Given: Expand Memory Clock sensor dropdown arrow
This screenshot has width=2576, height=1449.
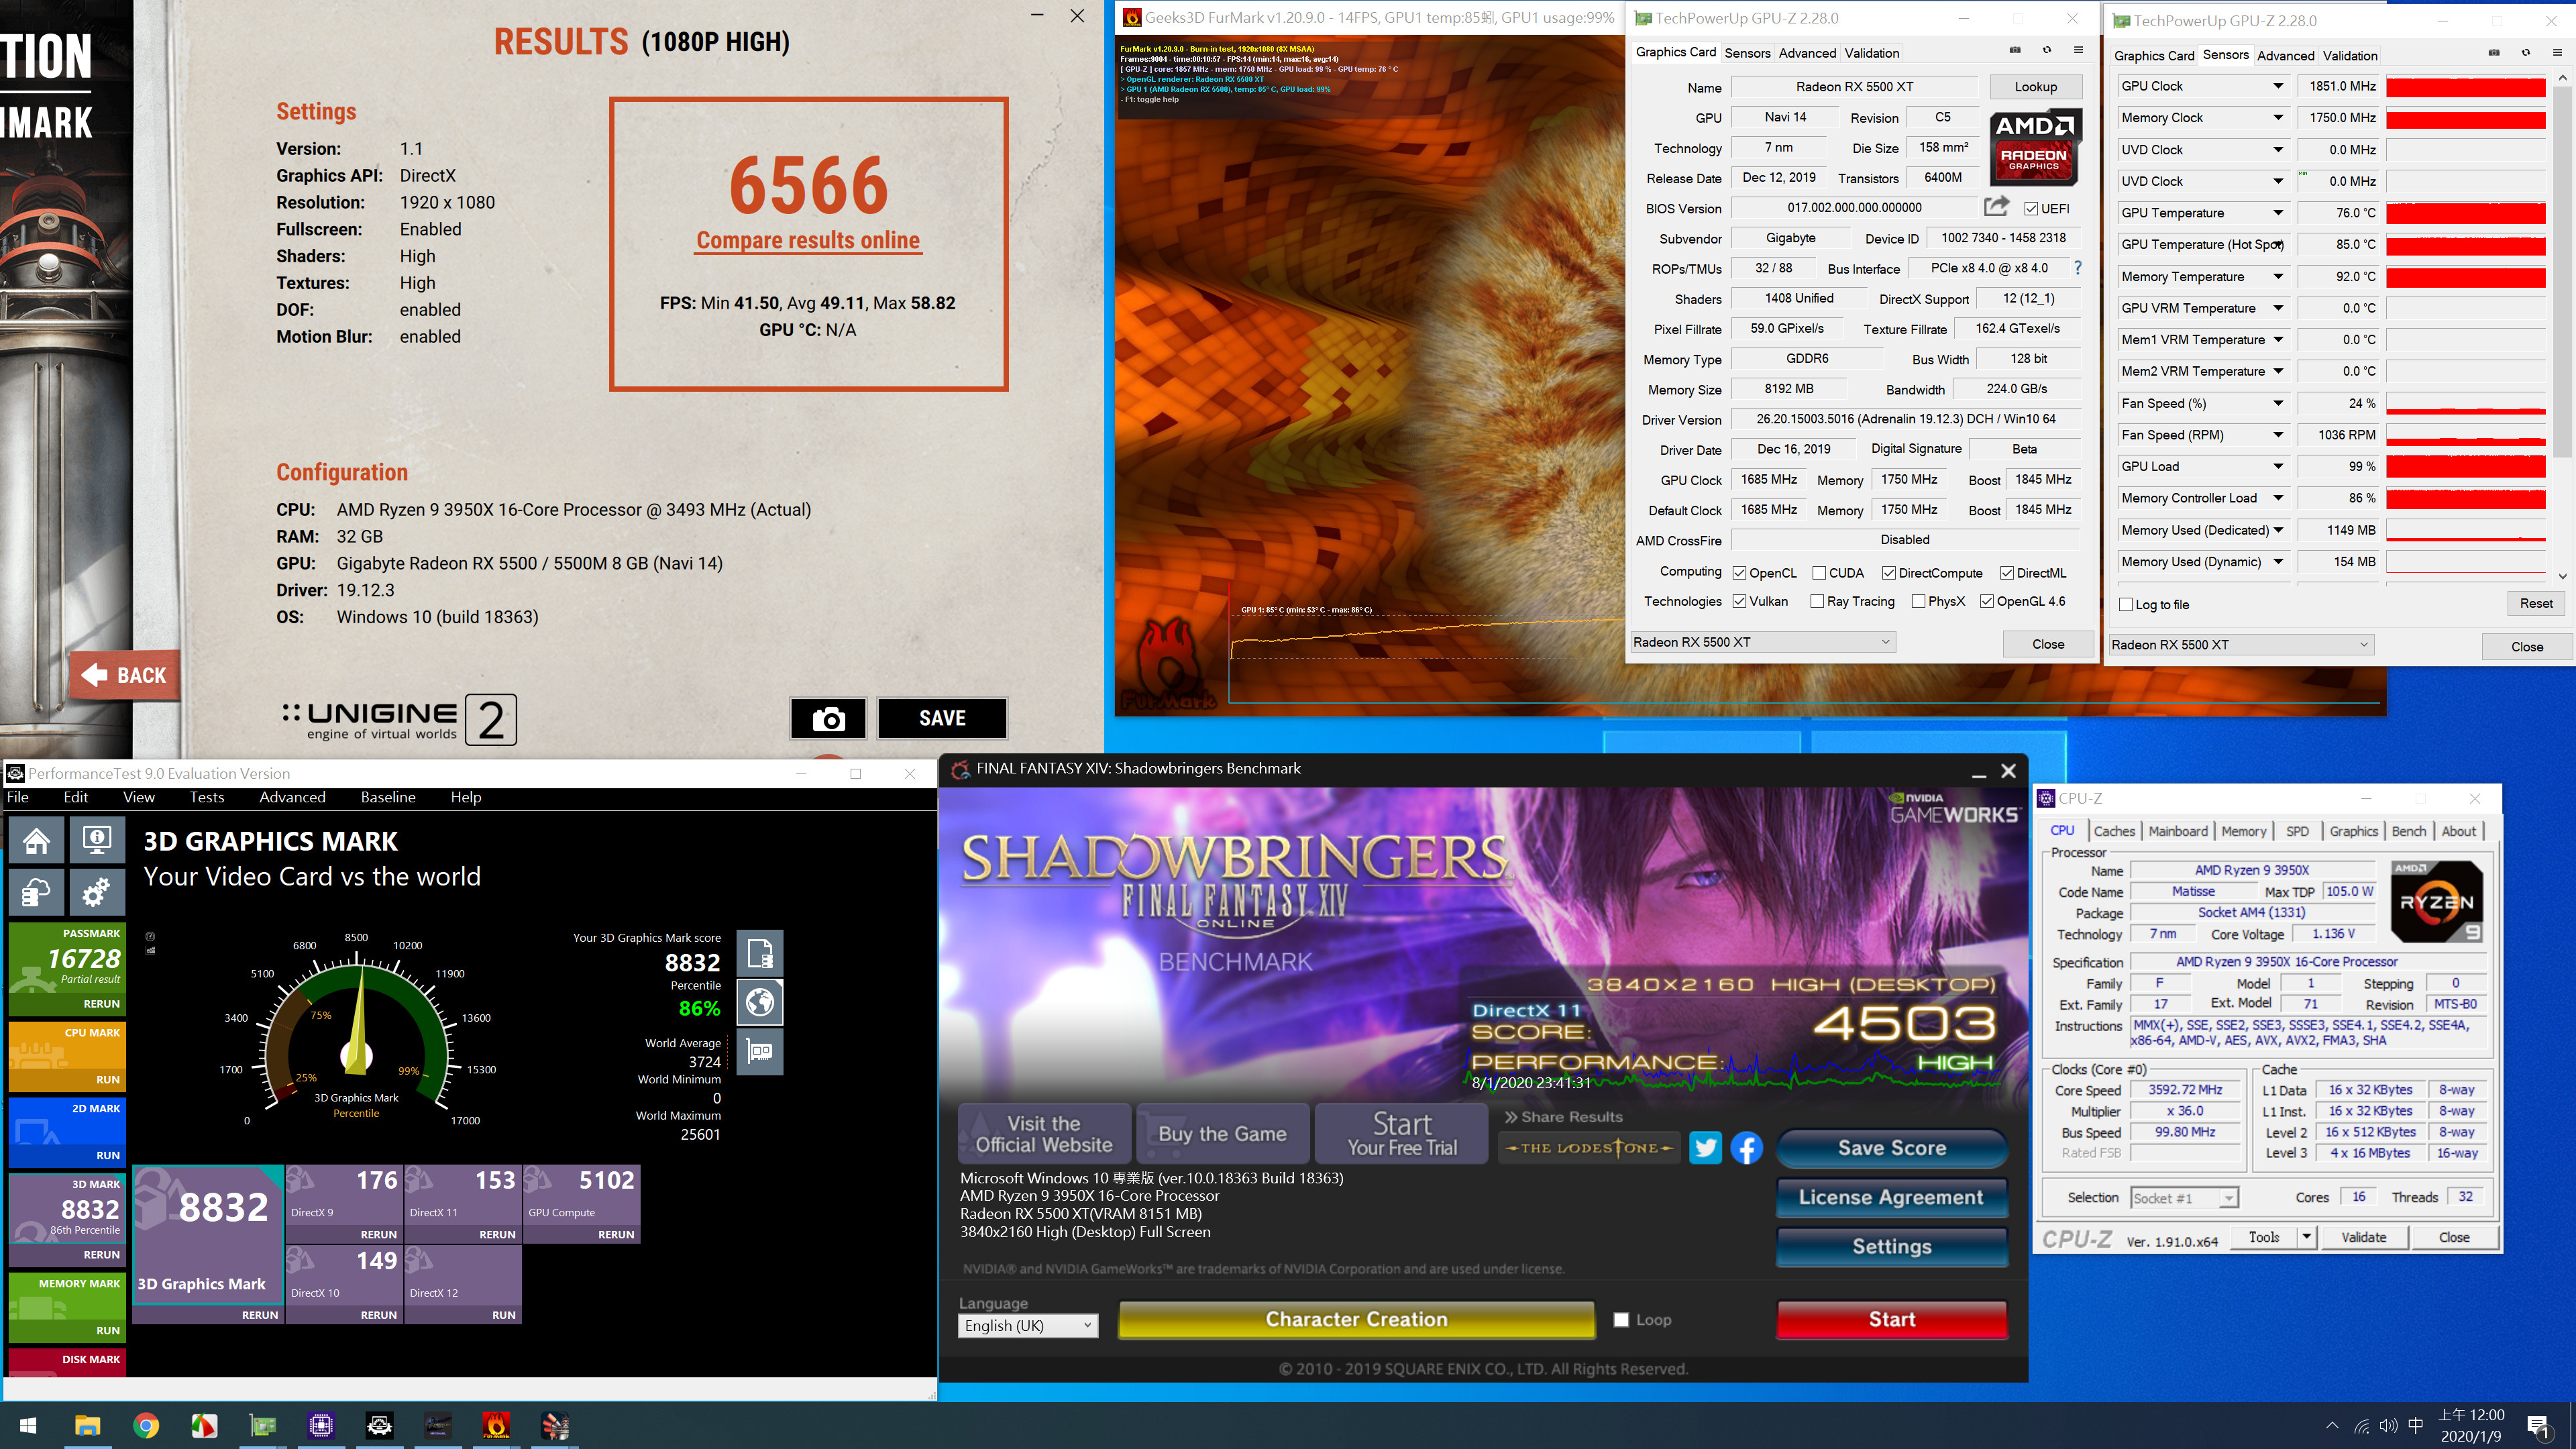Looking at the screenshot, I should coord(2278,118).
